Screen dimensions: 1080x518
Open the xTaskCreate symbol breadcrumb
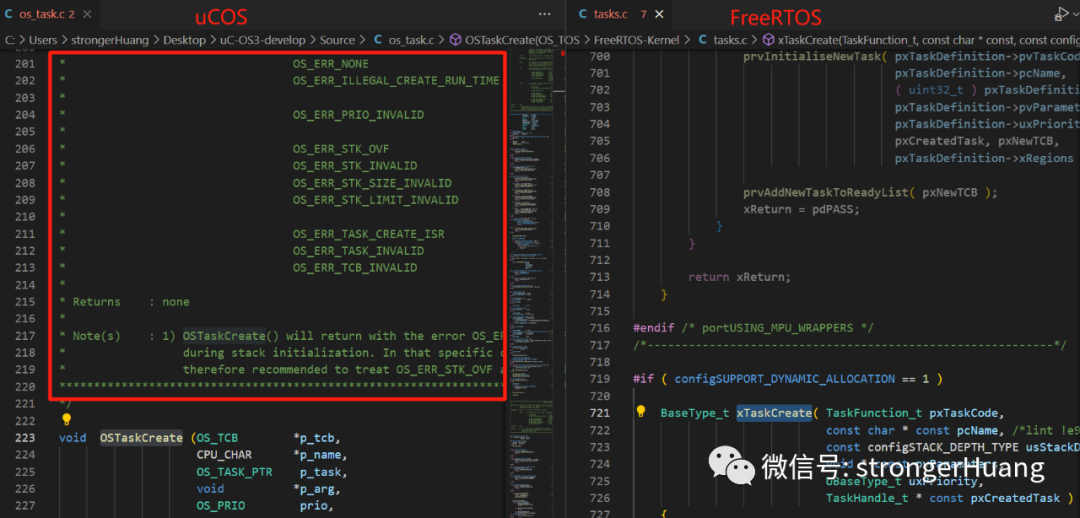coord(928,40)
